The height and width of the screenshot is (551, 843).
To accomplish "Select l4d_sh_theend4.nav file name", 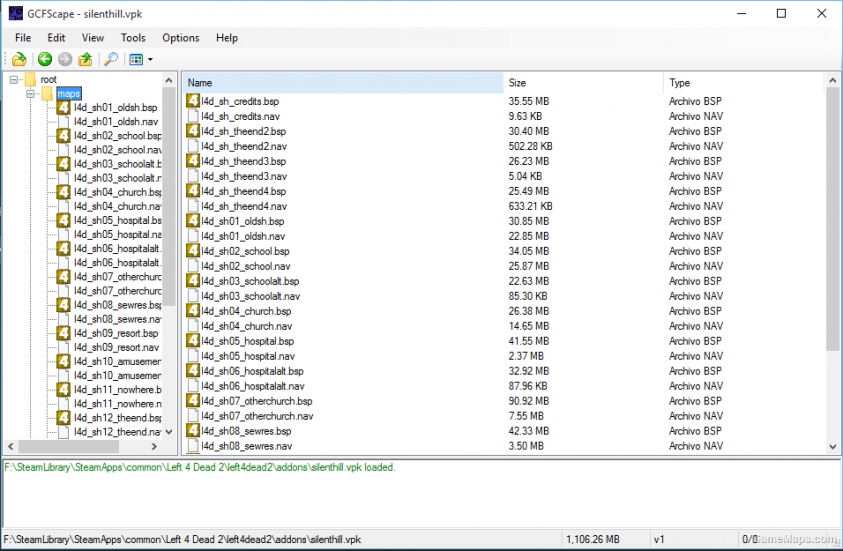I will click(244, 206).
